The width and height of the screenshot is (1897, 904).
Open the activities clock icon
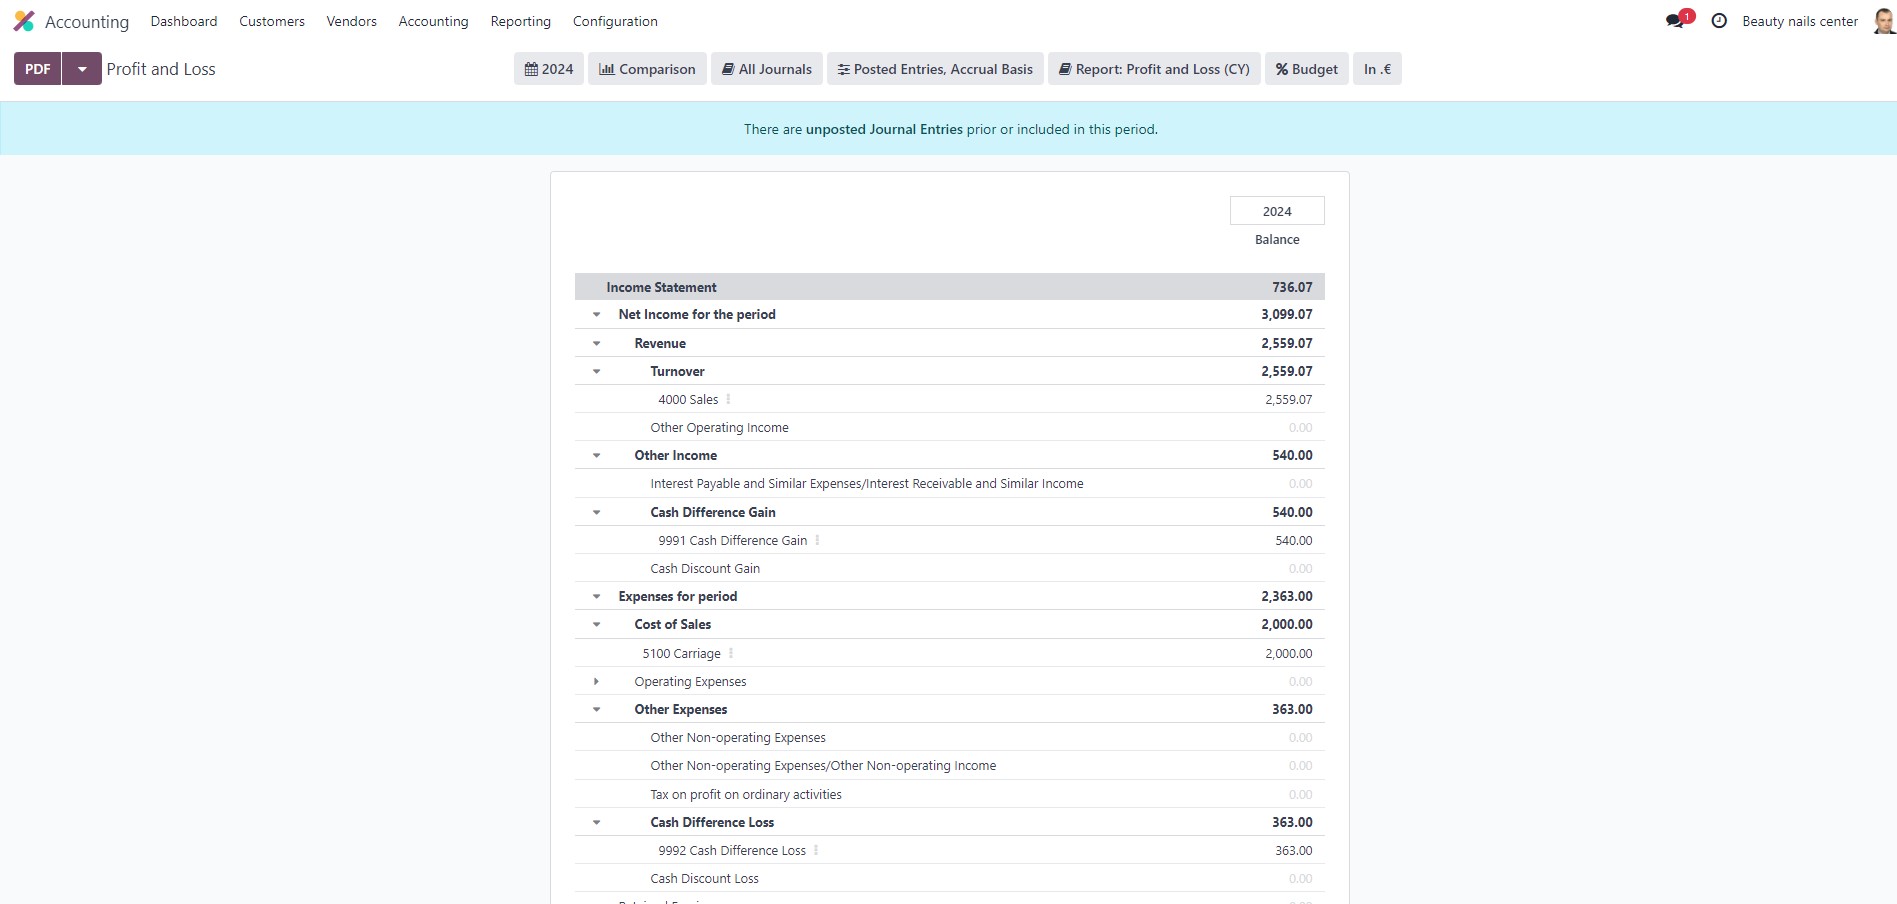click(1719, 21)
